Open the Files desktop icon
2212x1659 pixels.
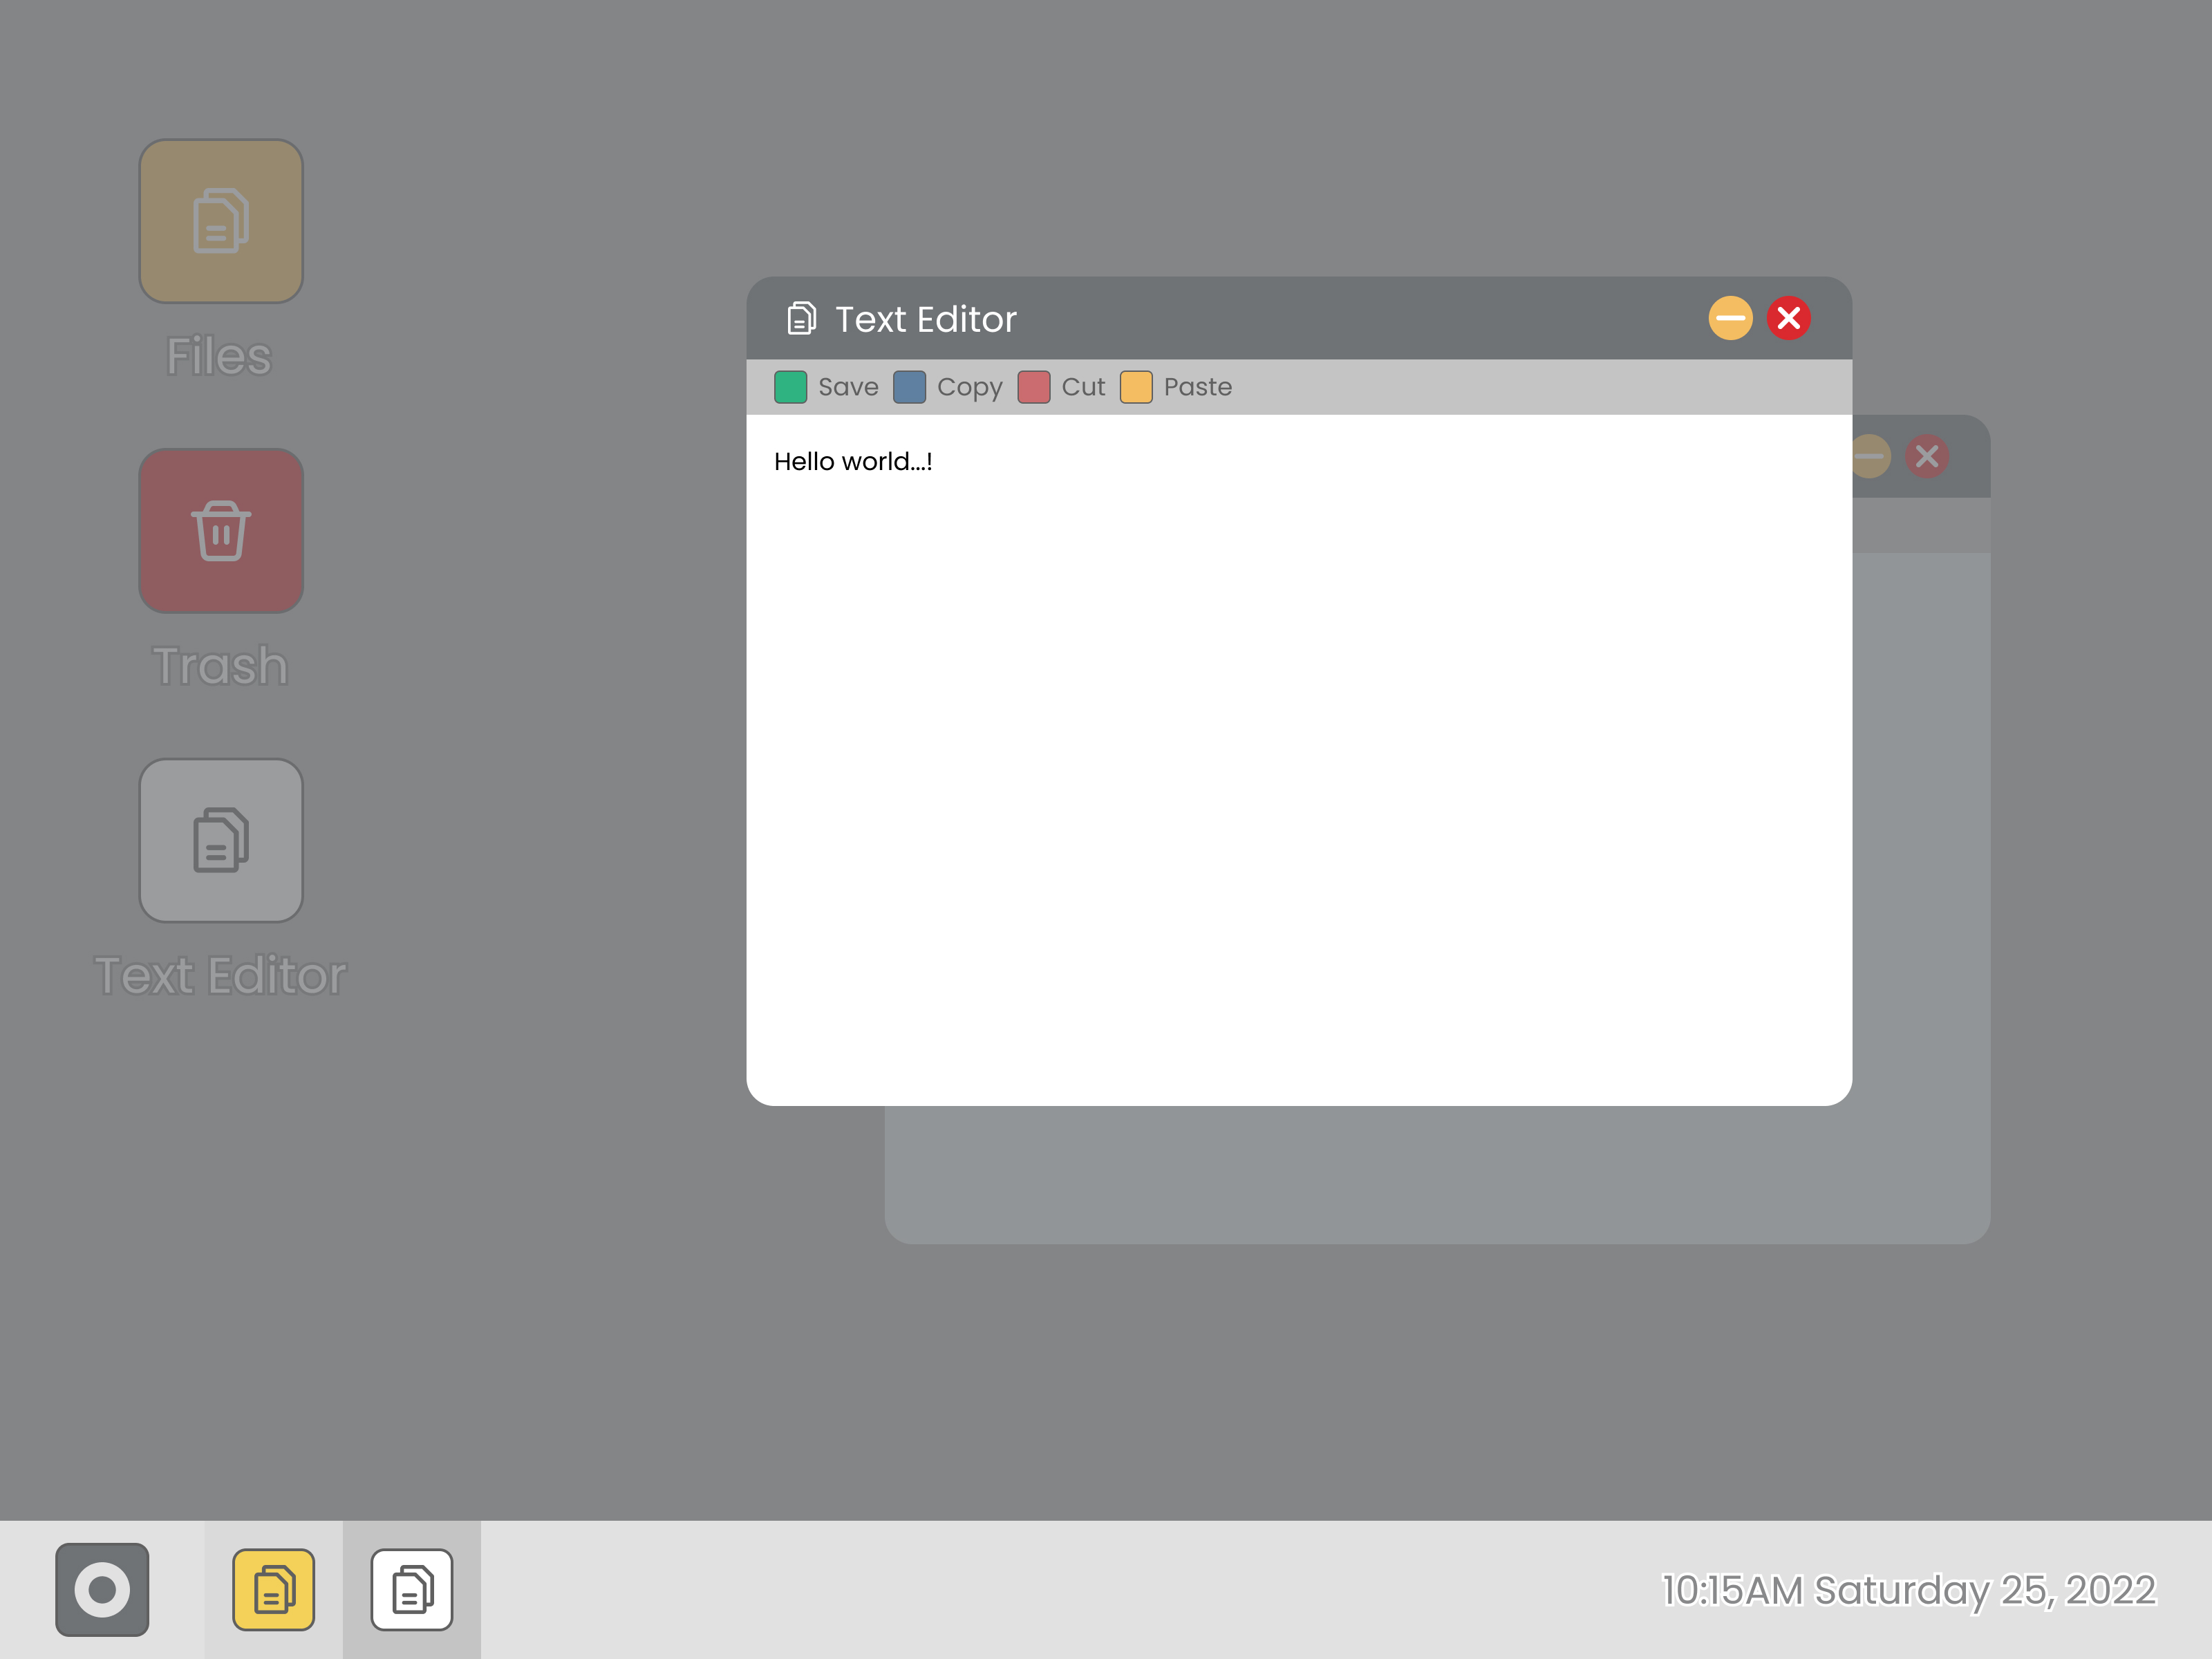click(221, 221)
